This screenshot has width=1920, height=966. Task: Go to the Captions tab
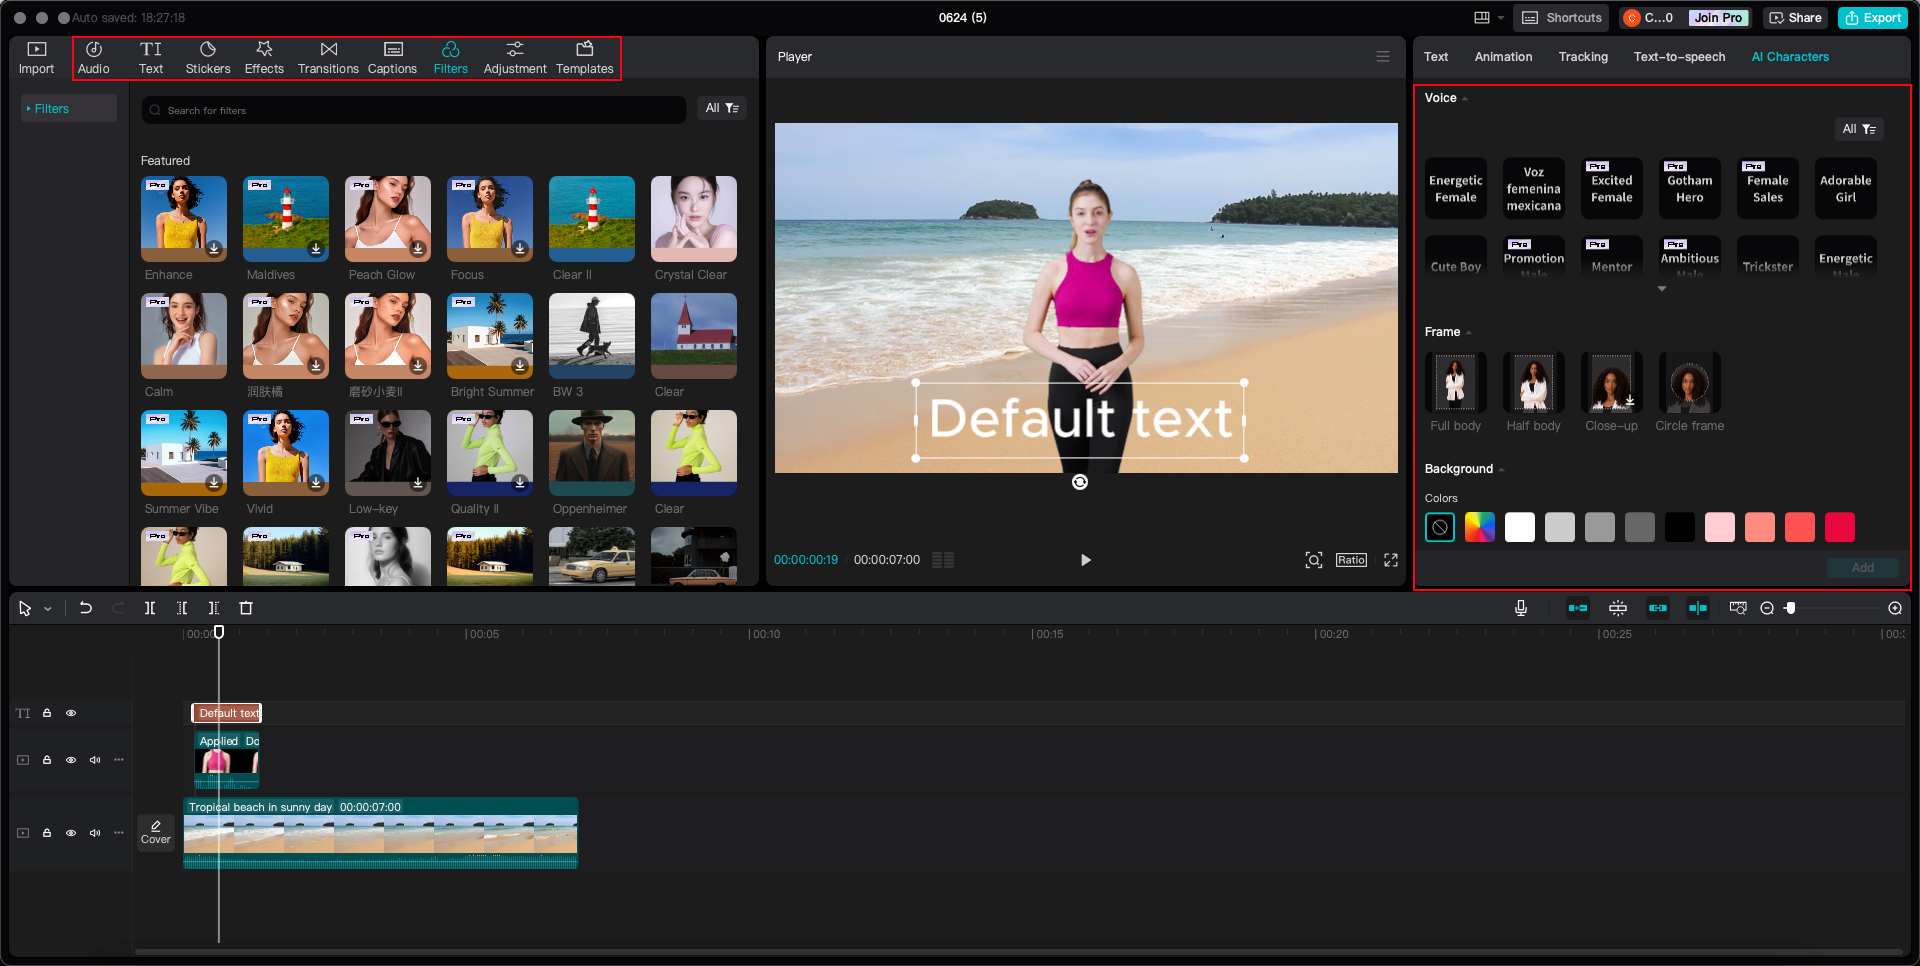click(x=392, y=58)
